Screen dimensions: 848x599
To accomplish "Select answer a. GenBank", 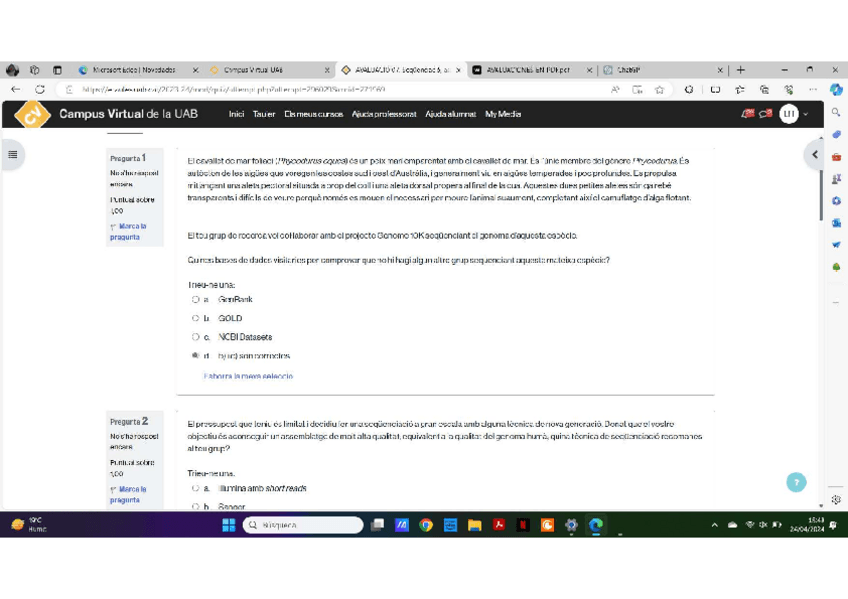I will (195, 300).
